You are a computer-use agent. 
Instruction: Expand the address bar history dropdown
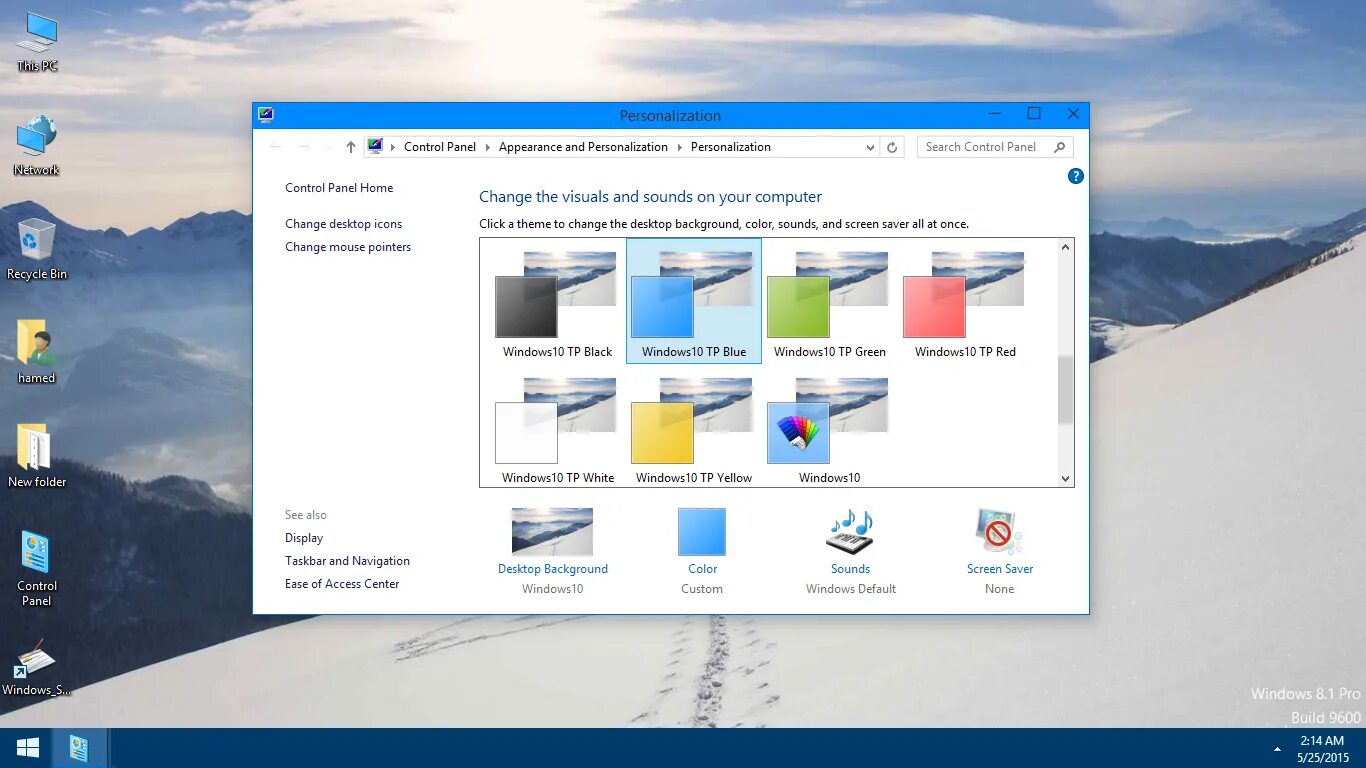coord(870,147)
